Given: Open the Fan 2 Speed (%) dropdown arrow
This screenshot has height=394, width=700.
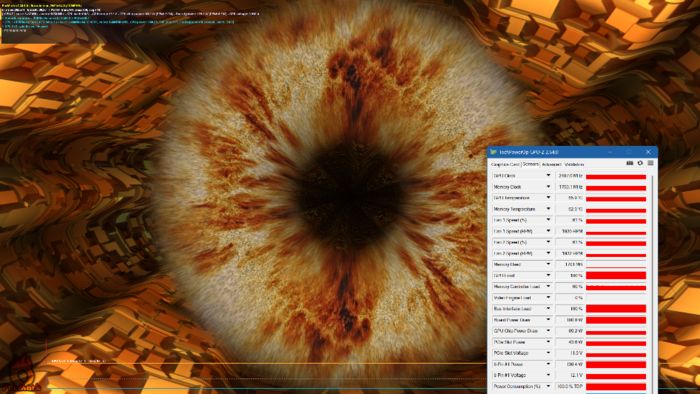Looking at the screenshot, I should coord(548,242).
